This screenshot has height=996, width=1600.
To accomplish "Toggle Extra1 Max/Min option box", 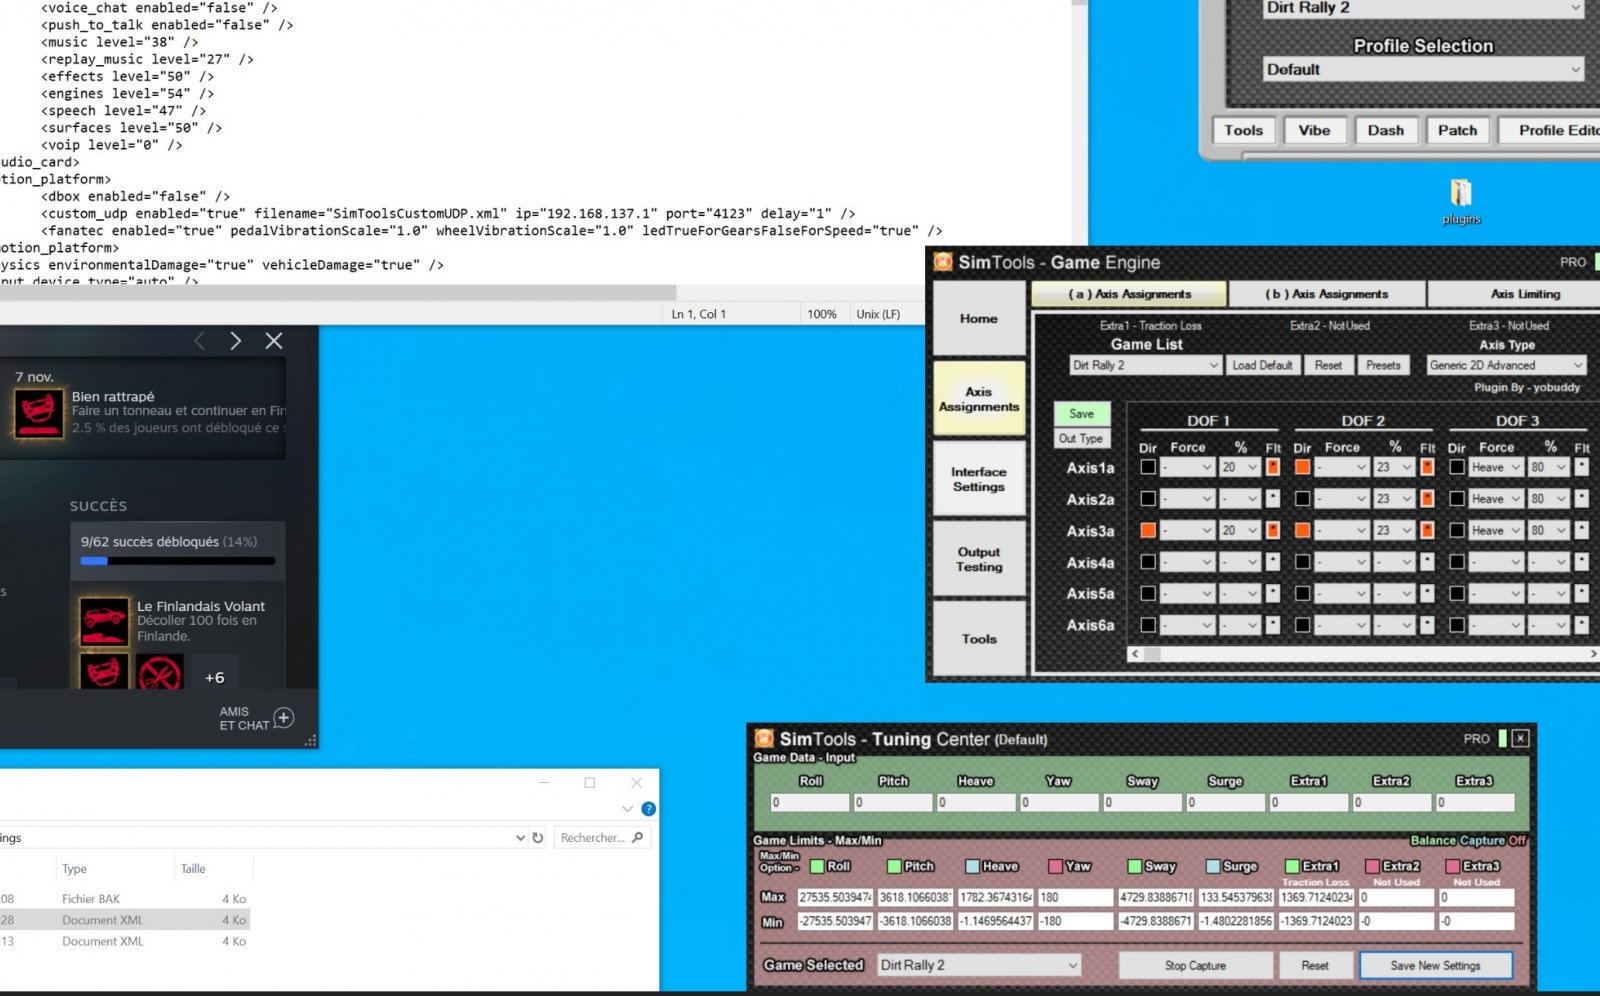I will coord(1292,867).
